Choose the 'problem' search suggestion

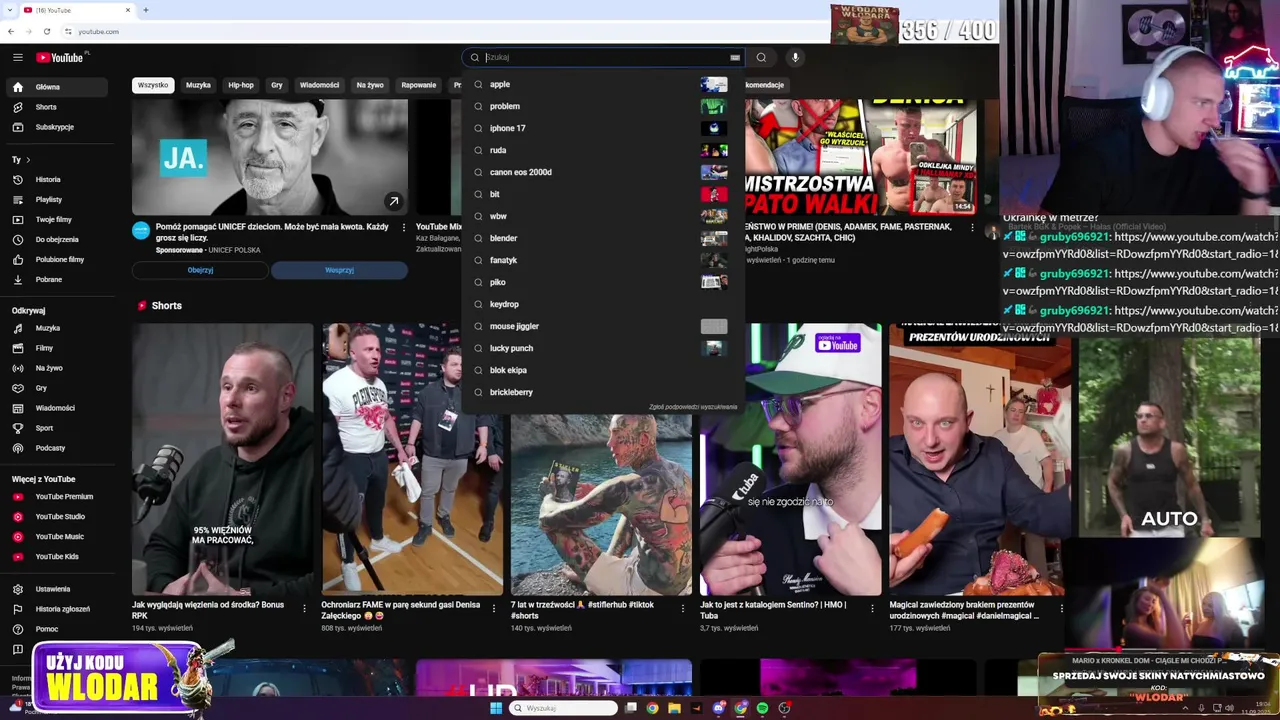coord(603,106)
